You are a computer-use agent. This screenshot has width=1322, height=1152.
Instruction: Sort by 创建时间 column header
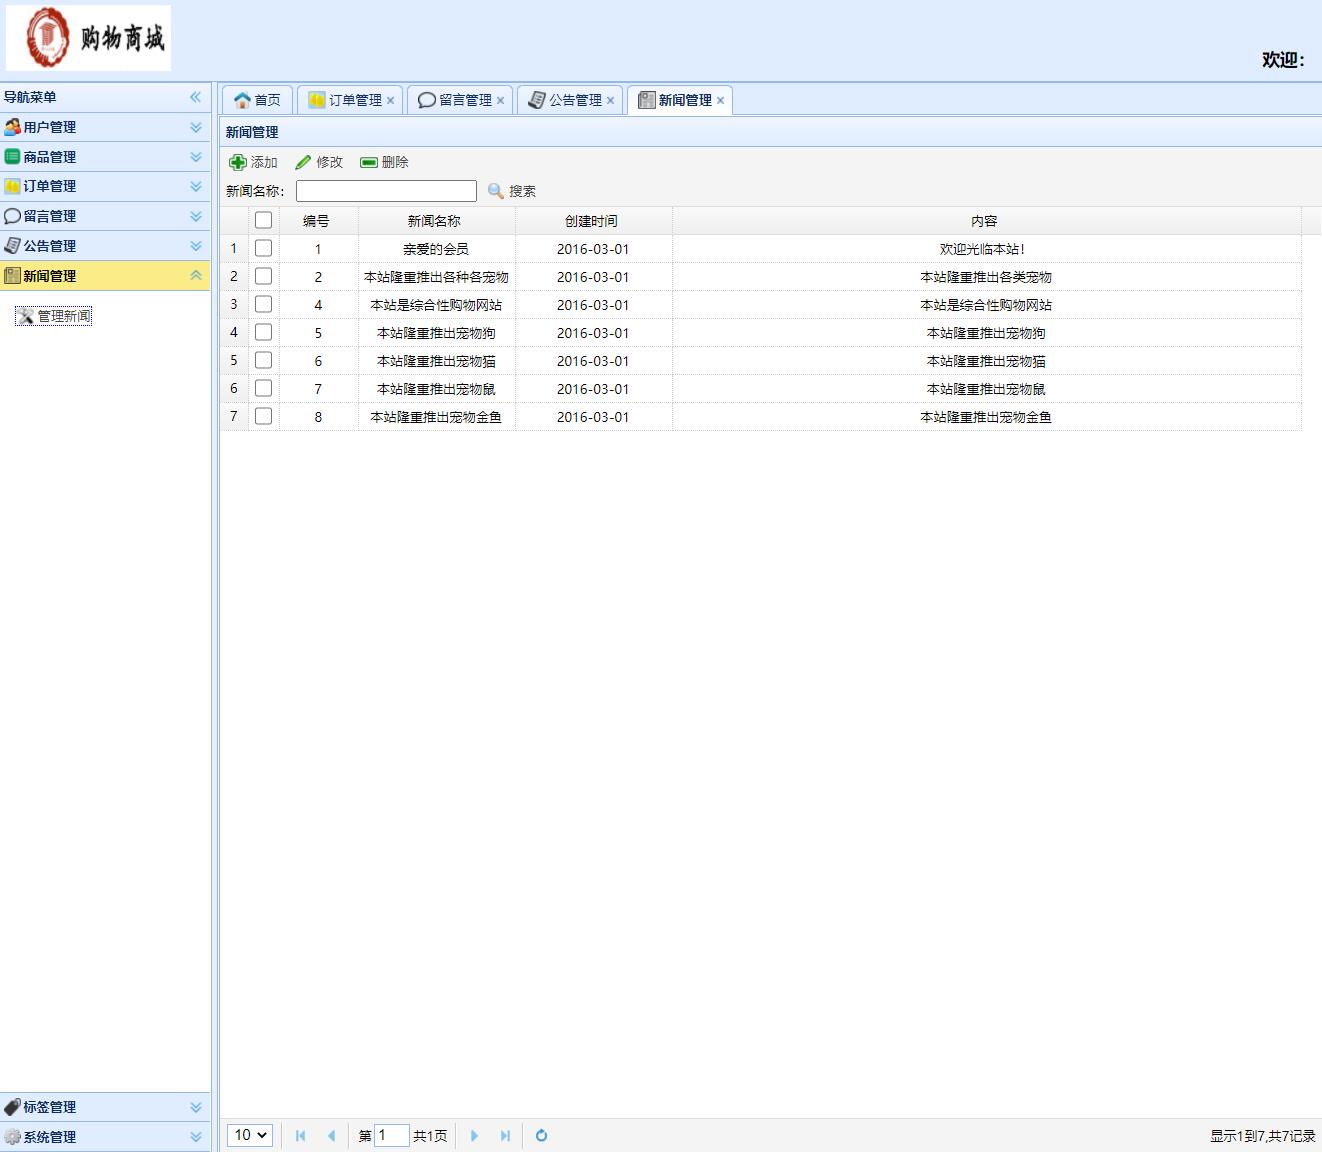tap(592, 221)
